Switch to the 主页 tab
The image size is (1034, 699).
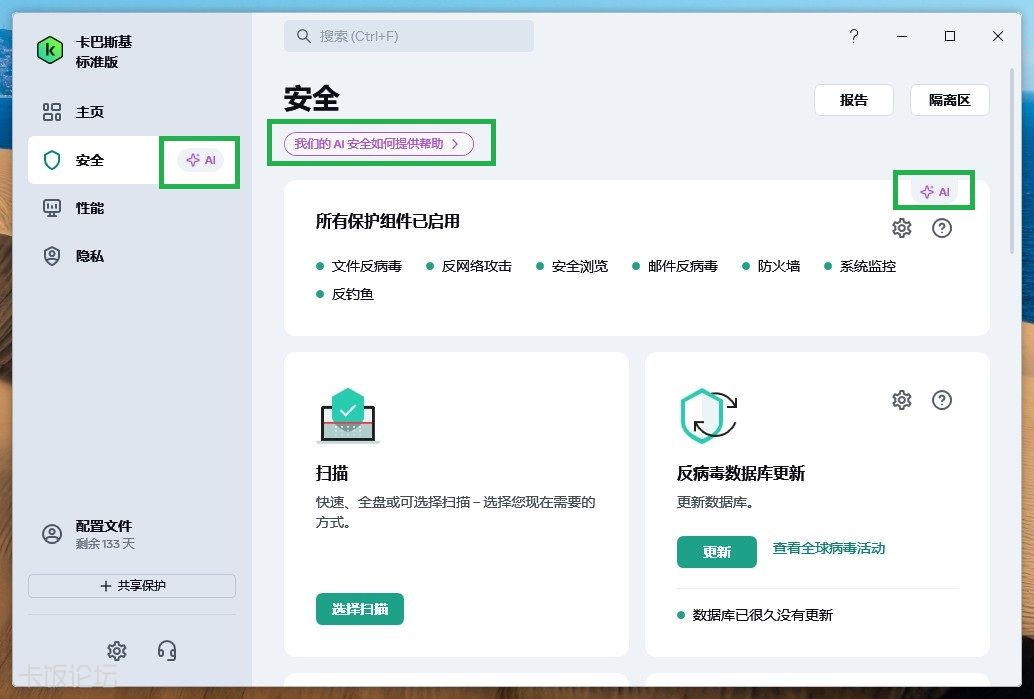[133, 112]
